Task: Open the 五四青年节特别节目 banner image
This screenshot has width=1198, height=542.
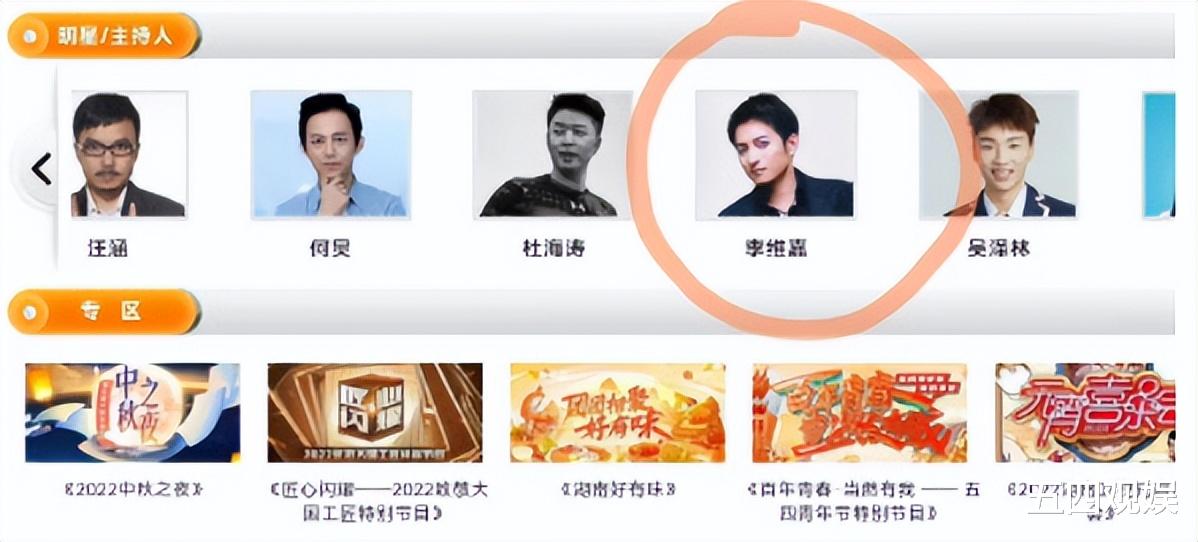Action: (x=860, y=413)
